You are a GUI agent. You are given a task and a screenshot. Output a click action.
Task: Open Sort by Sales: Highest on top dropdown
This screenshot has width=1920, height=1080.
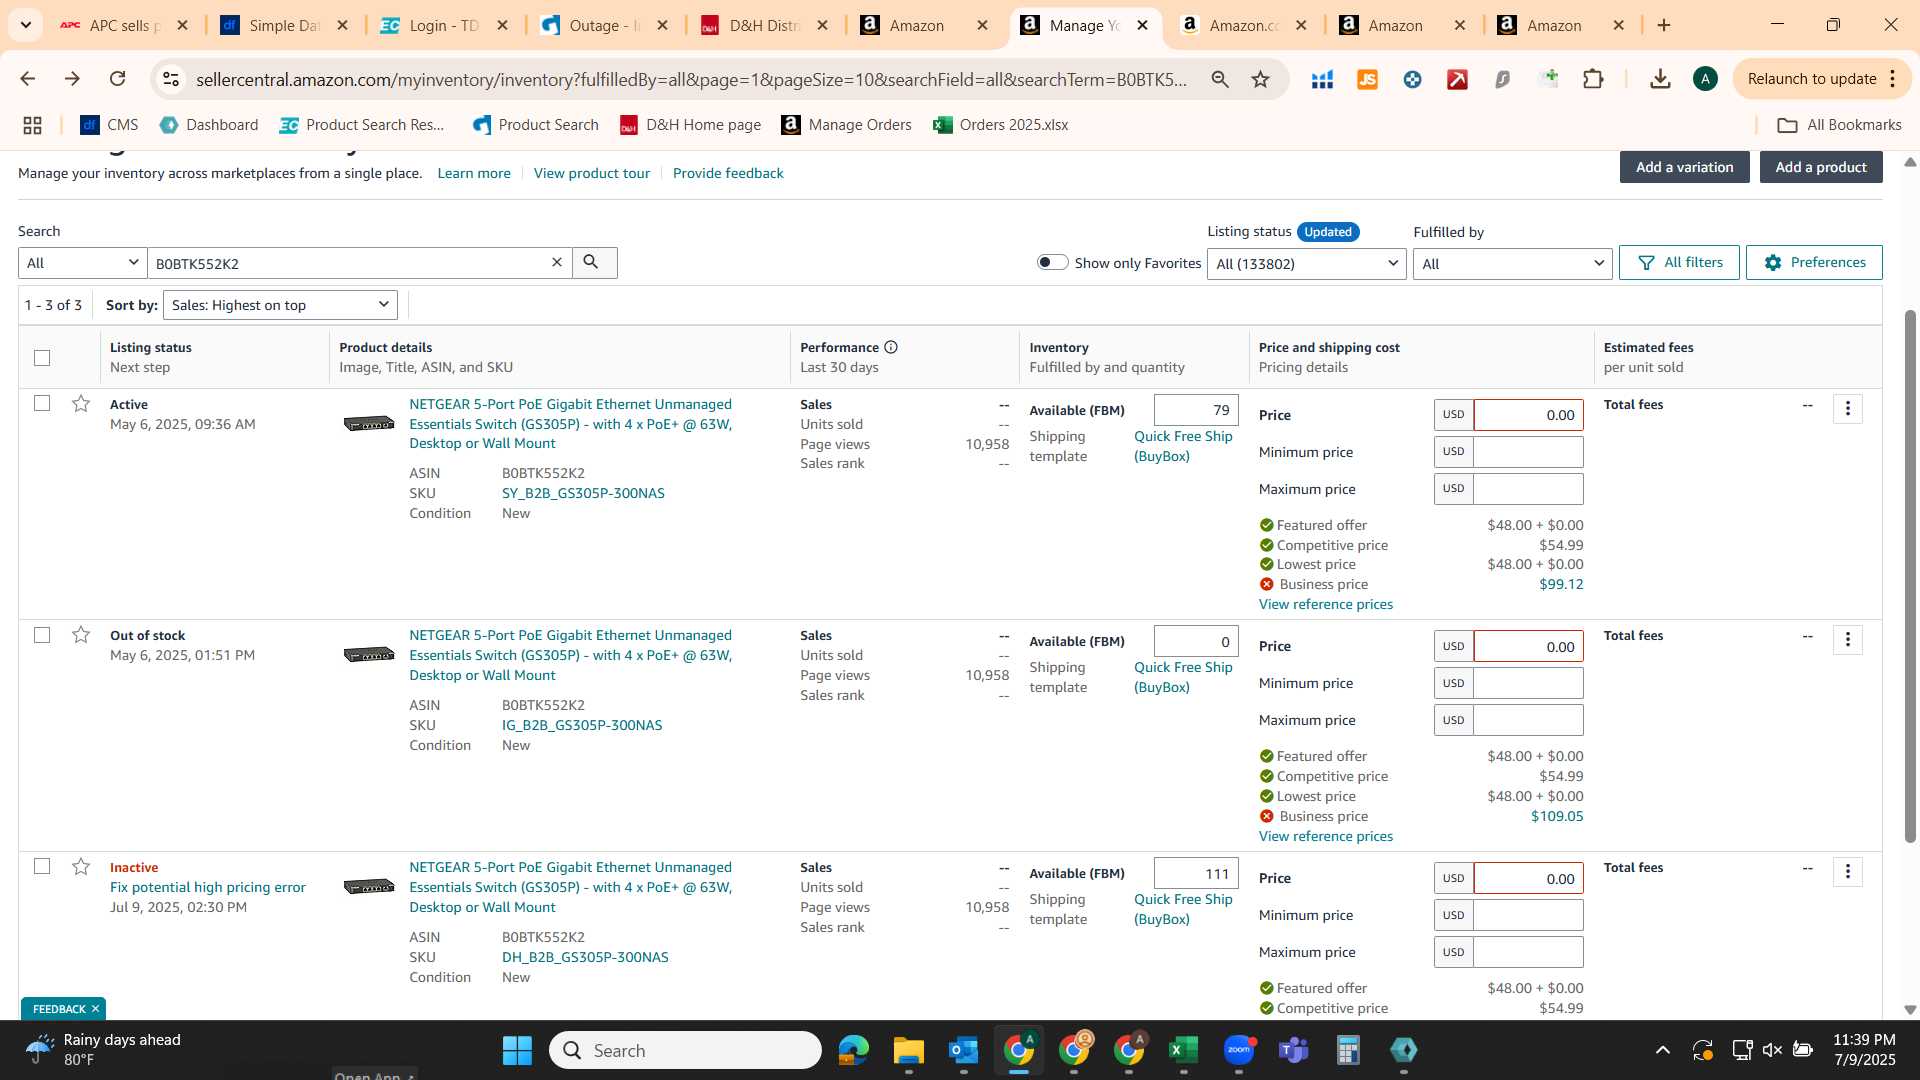280,305
